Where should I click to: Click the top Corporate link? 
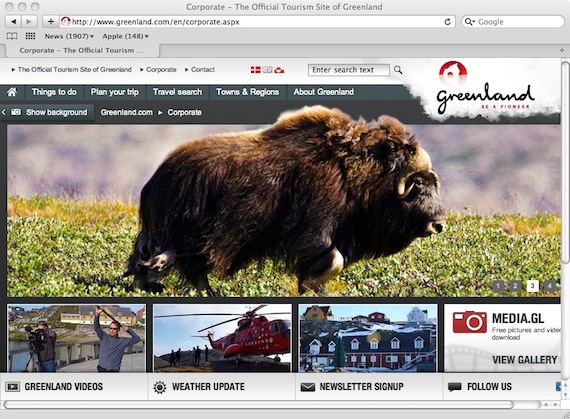click(x=161, y=69)
